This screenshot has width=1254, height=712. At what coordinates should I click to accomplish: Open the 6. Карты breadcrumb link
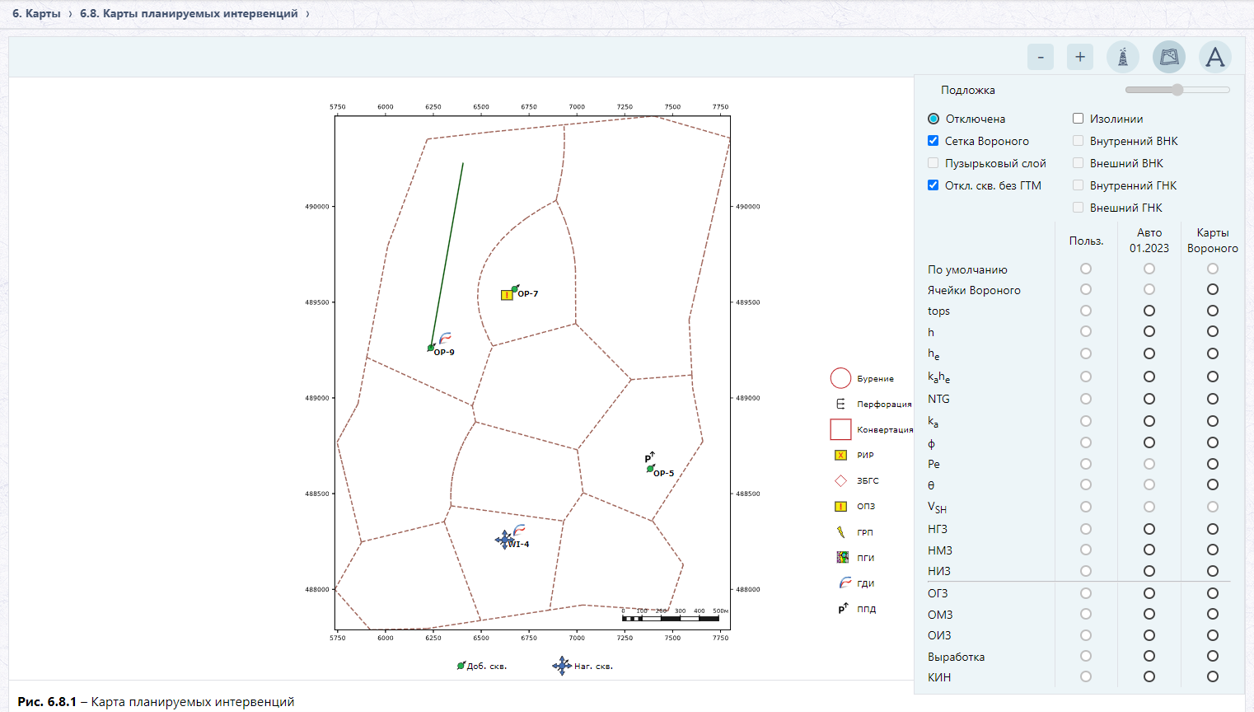tap(36, 14)
